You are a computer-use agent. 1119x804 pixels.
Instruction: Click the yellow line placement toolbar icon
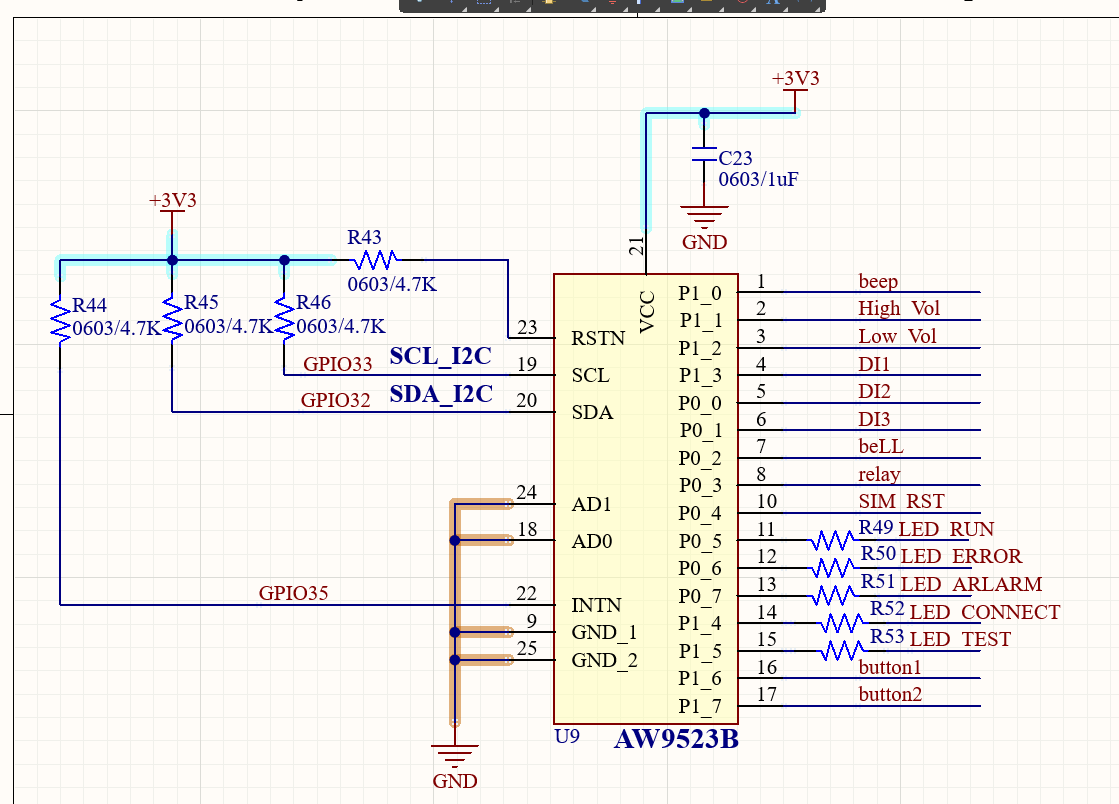pyautogui.click(x=706, y=5)
